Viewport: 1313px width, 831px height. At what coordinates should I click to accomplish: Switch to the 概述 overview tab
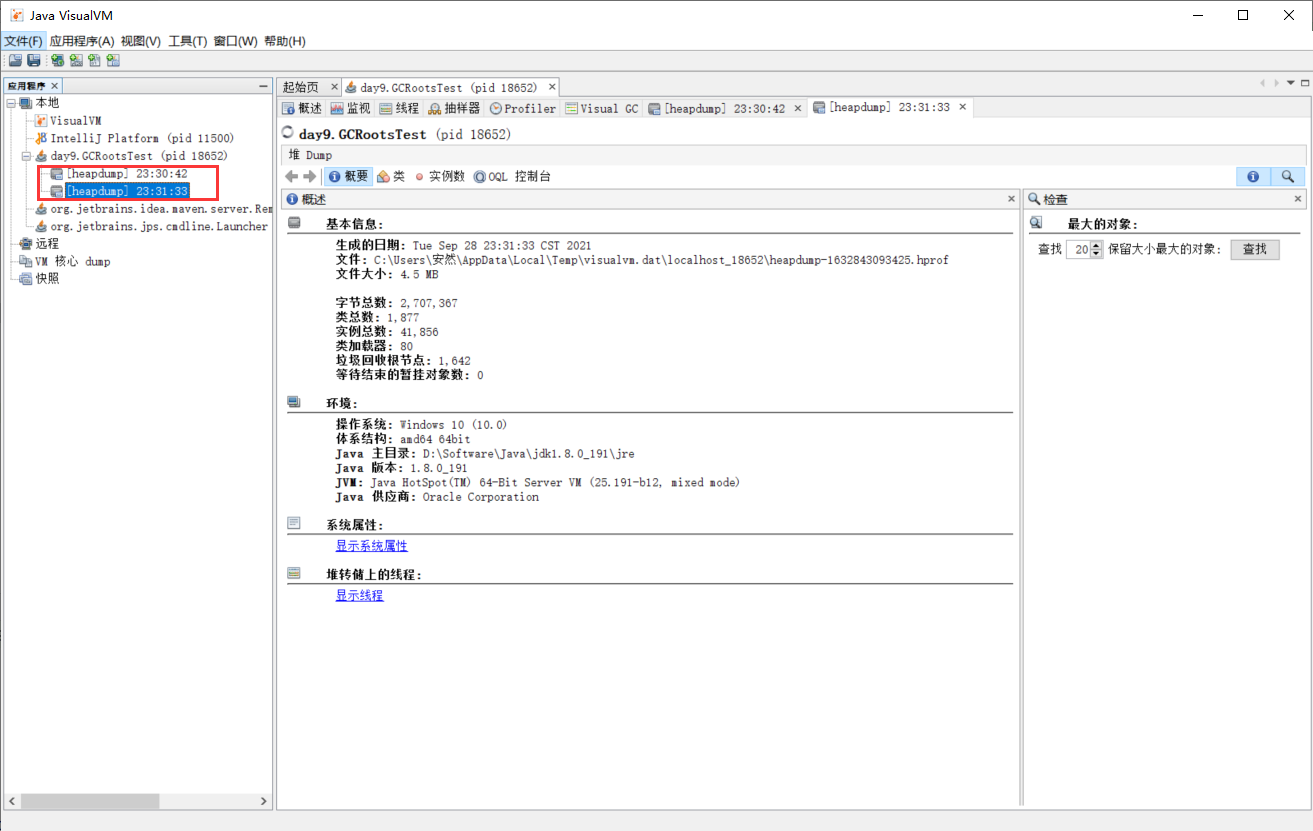(302, 108)
